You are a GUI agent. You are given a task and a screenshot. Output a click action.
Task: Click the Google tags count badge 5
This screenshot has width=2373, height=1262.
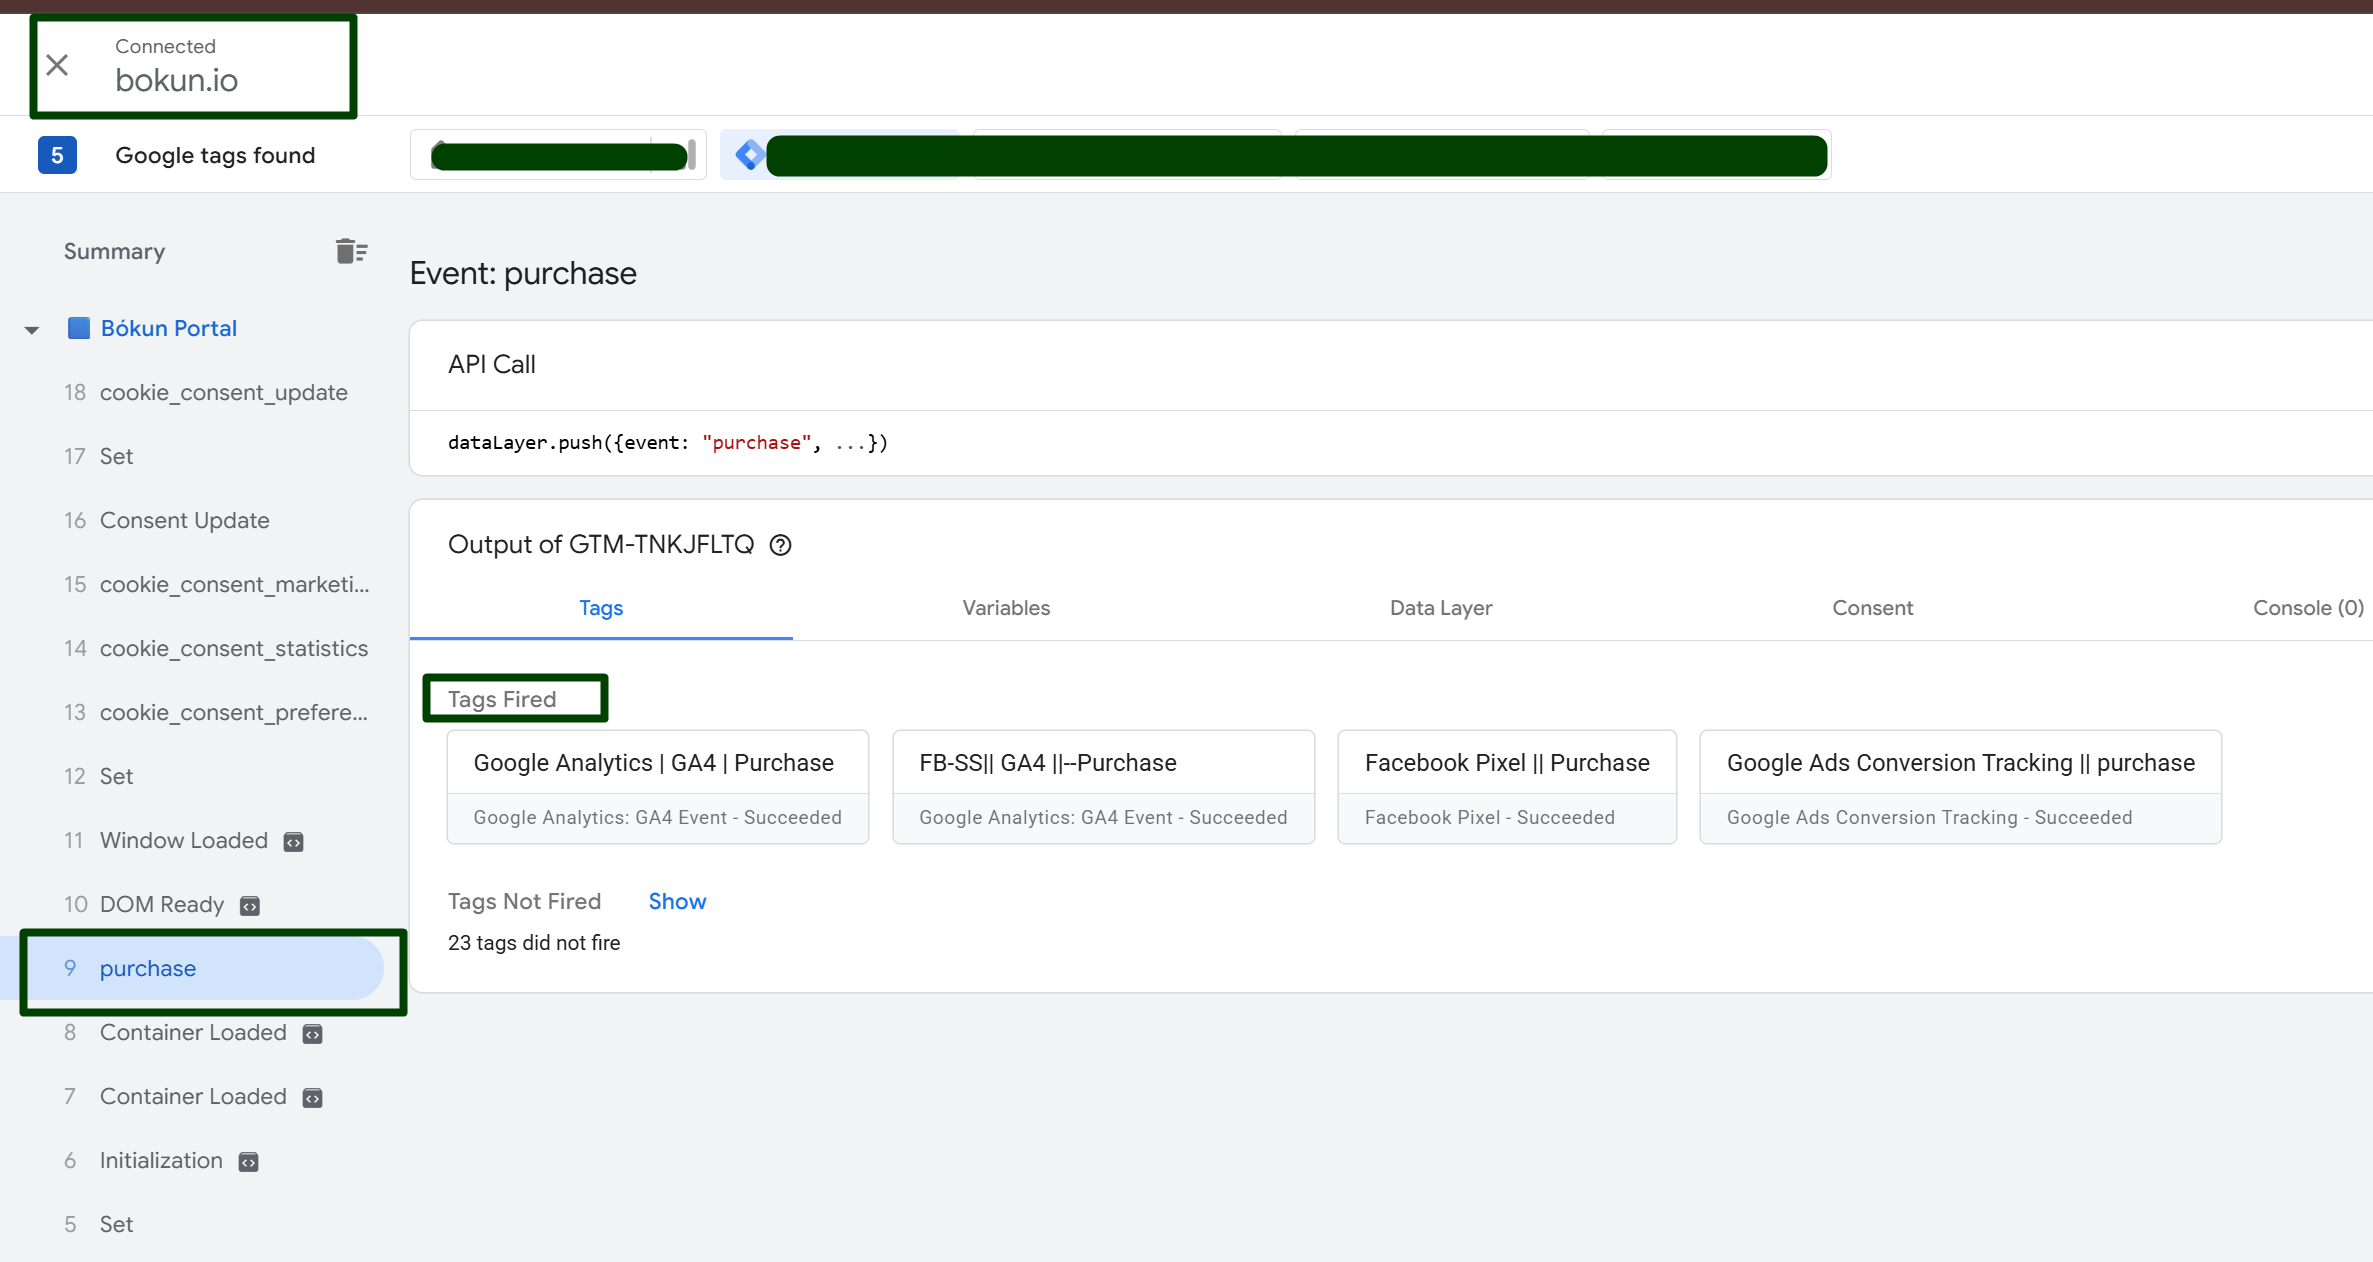click(x=57, y=155)
